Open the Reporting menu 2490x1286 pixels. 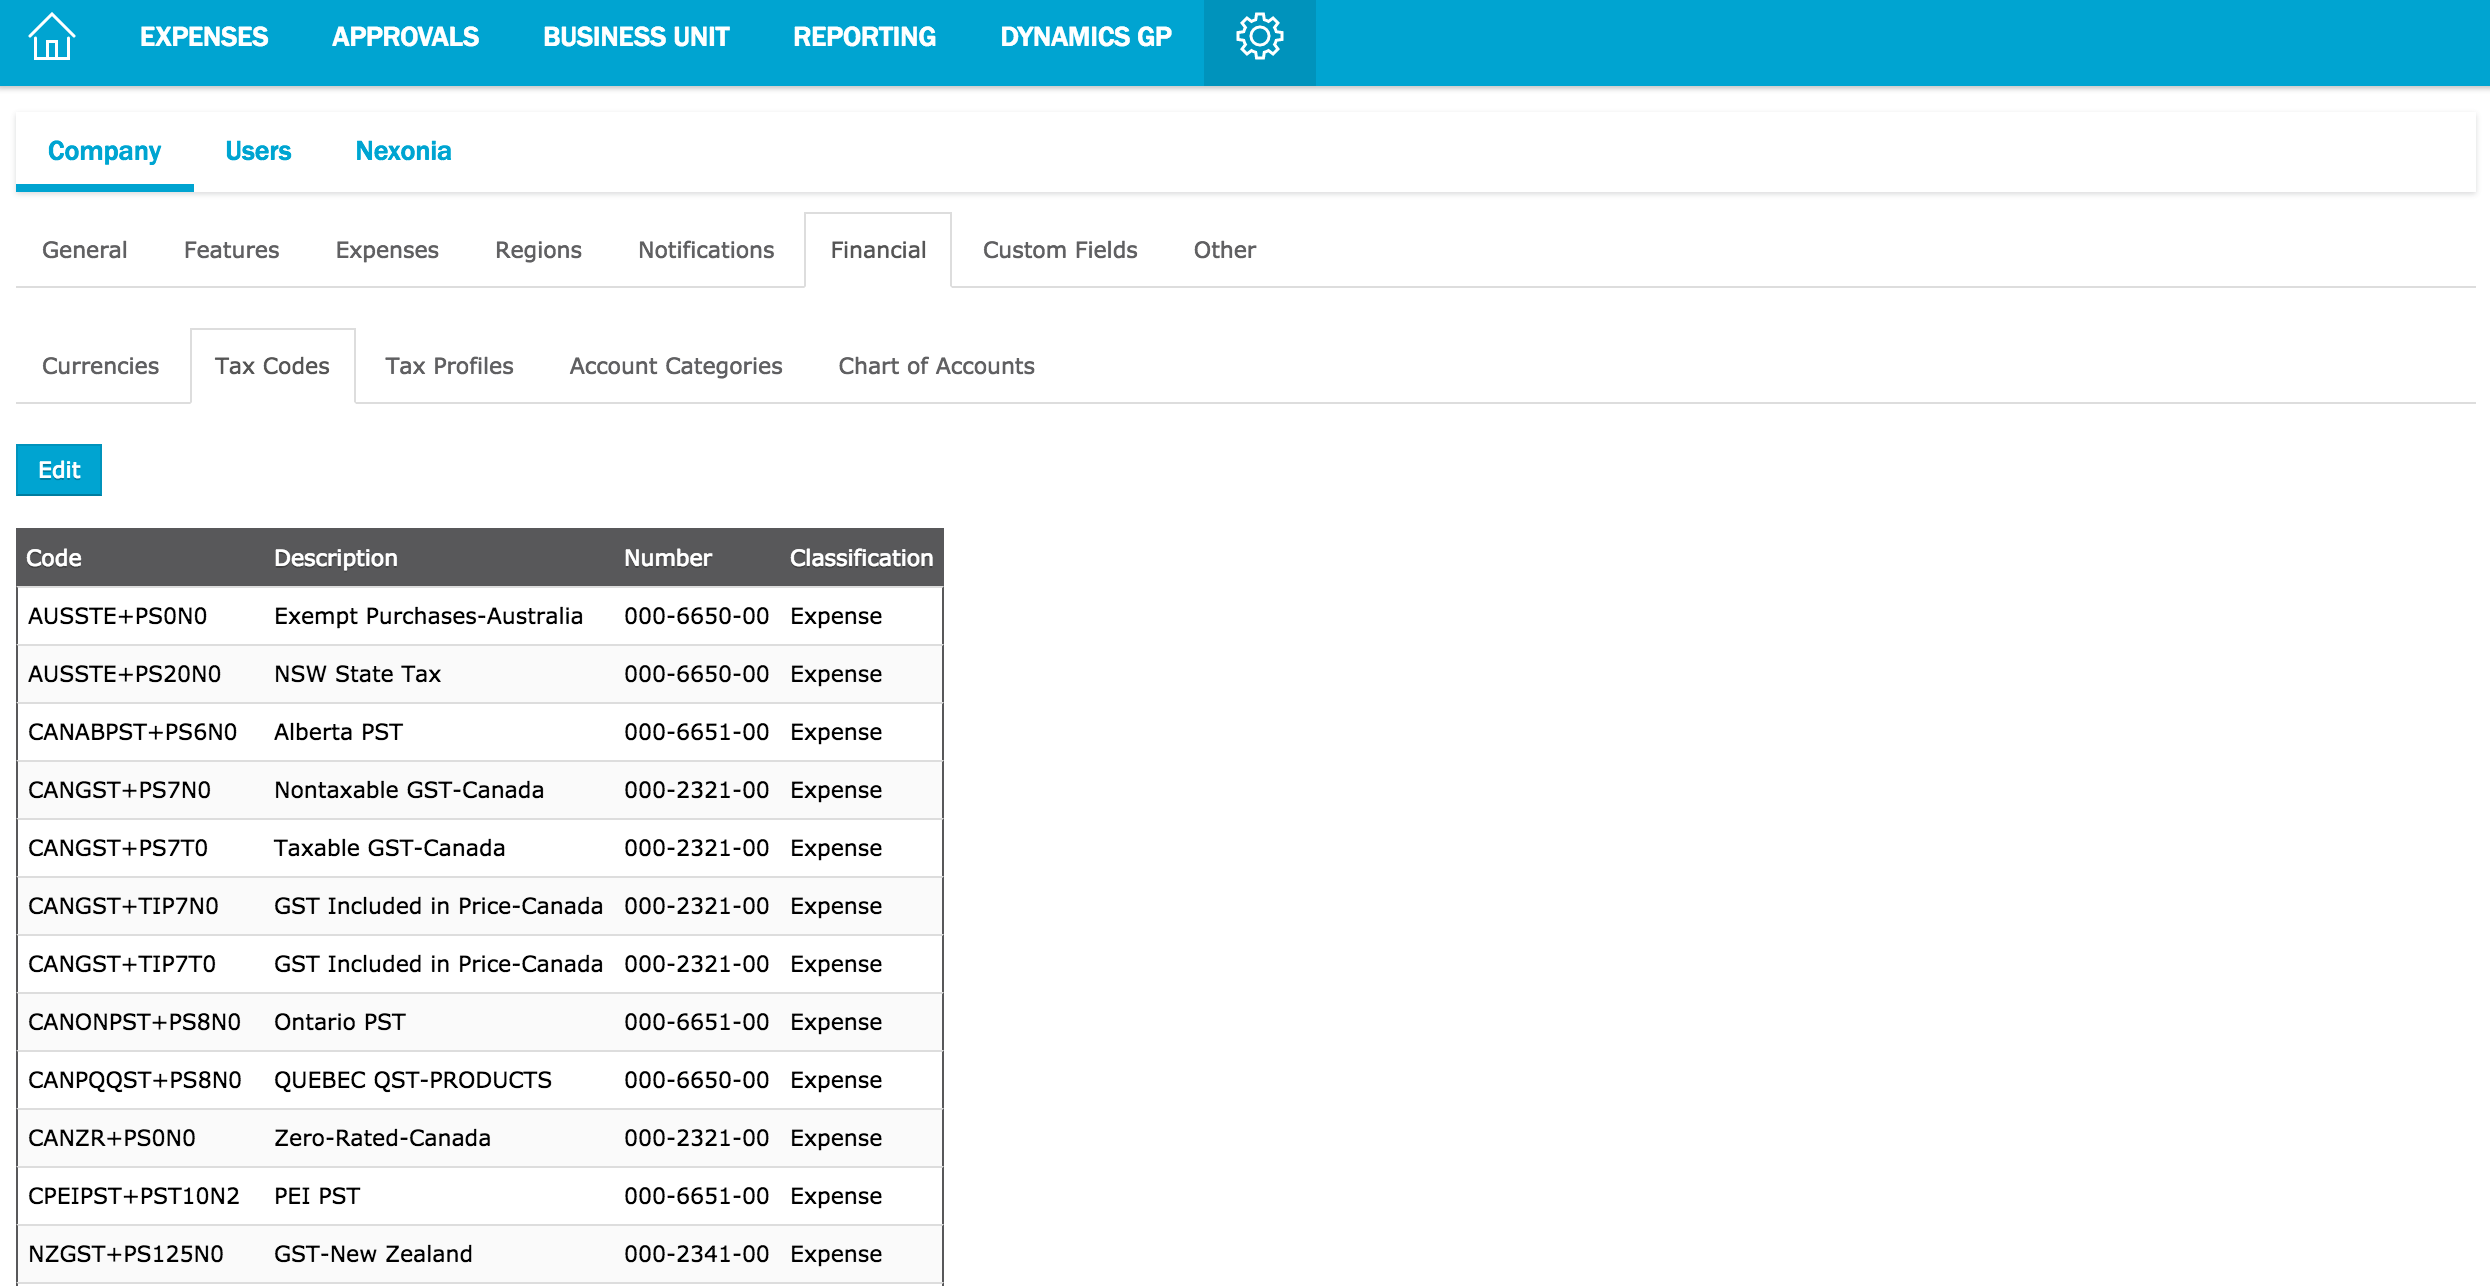point(864,38)
